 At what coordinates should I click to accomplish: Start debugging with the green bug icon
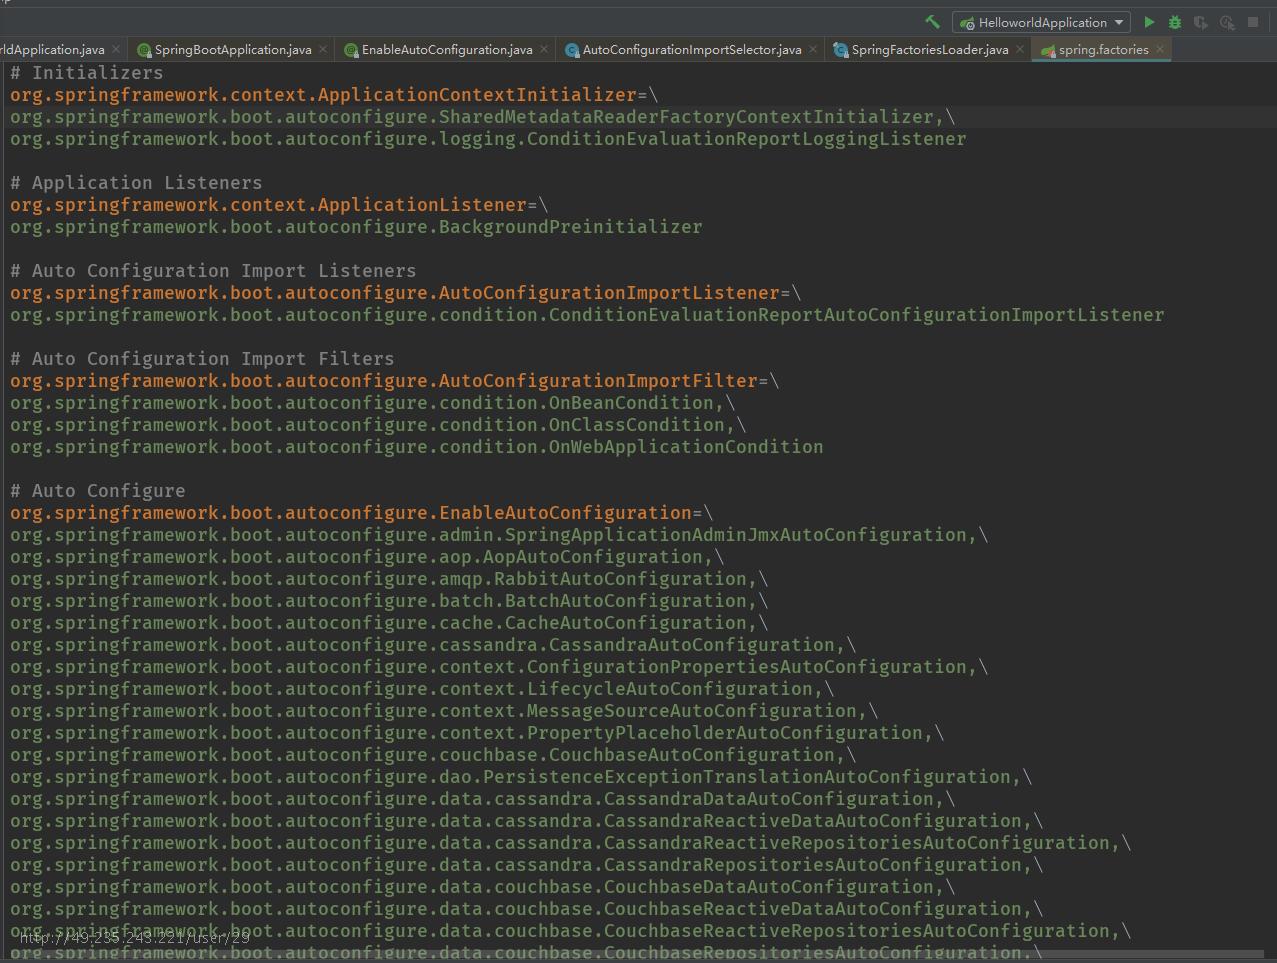(1175, 22)
